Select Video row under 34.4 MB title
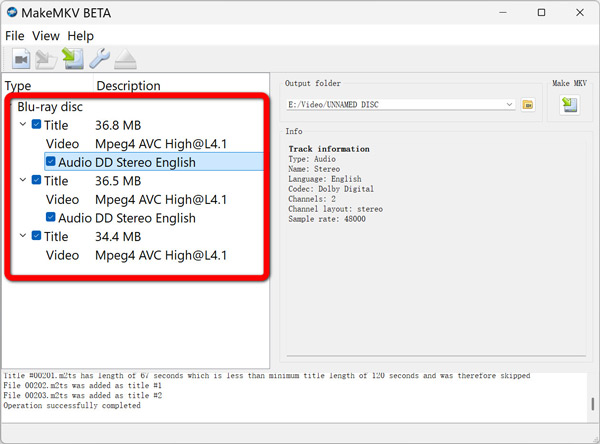This screenshot has width=600, height=444. (x=136, y=255)
